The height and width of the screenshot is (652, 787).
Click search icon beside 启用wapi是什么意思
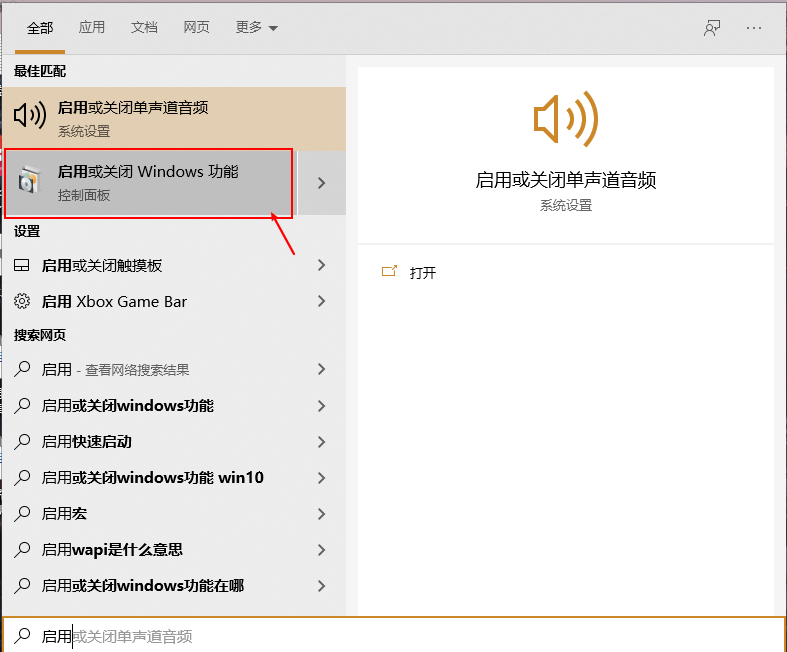[22, 550]
